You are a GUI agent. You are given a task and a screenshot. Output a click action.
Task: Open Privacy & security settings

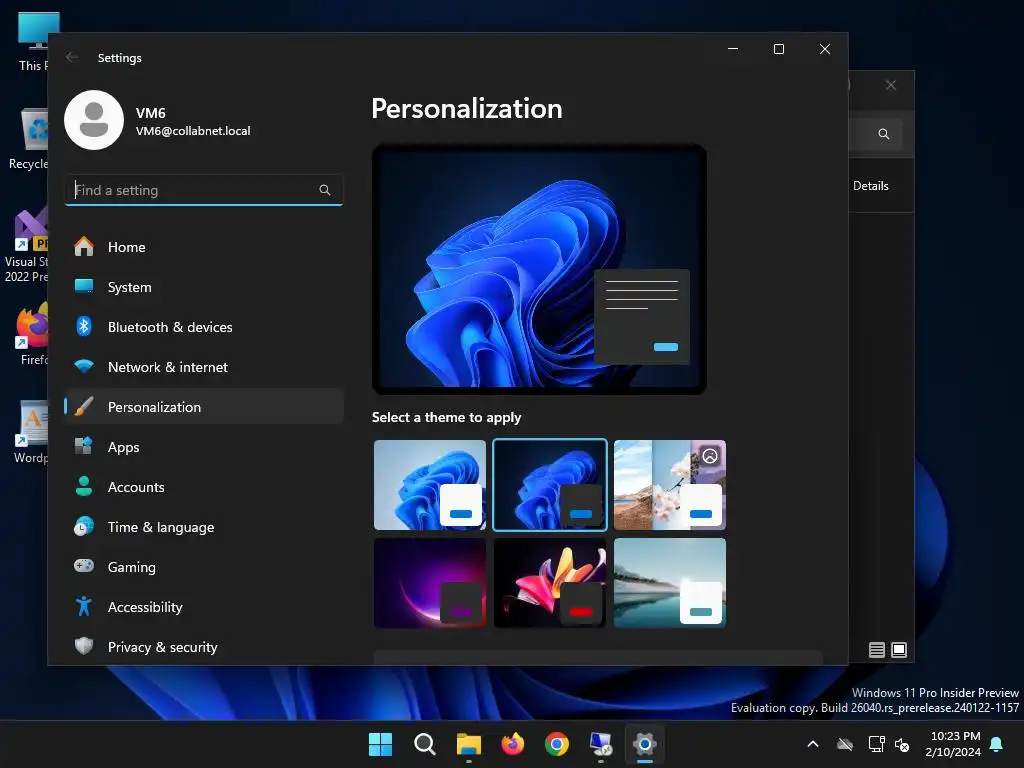point(204,647)
